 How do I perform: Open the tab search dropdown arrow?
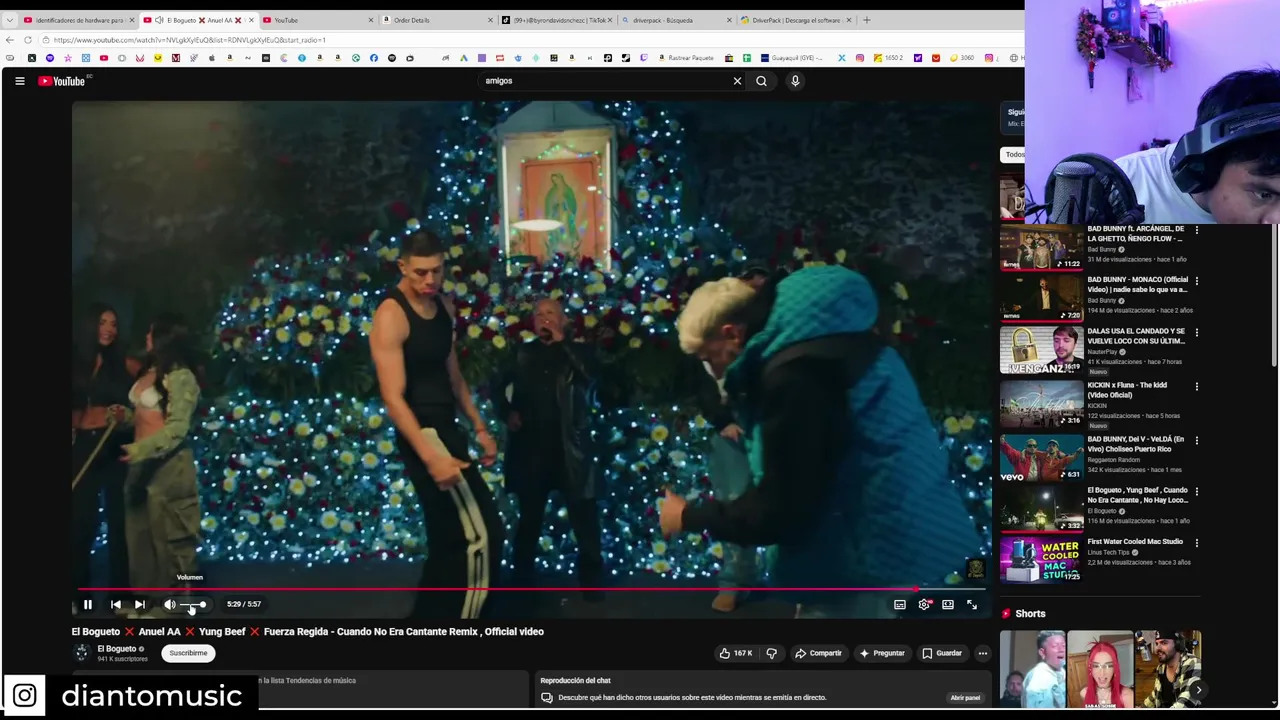click(x=8, y=20)
